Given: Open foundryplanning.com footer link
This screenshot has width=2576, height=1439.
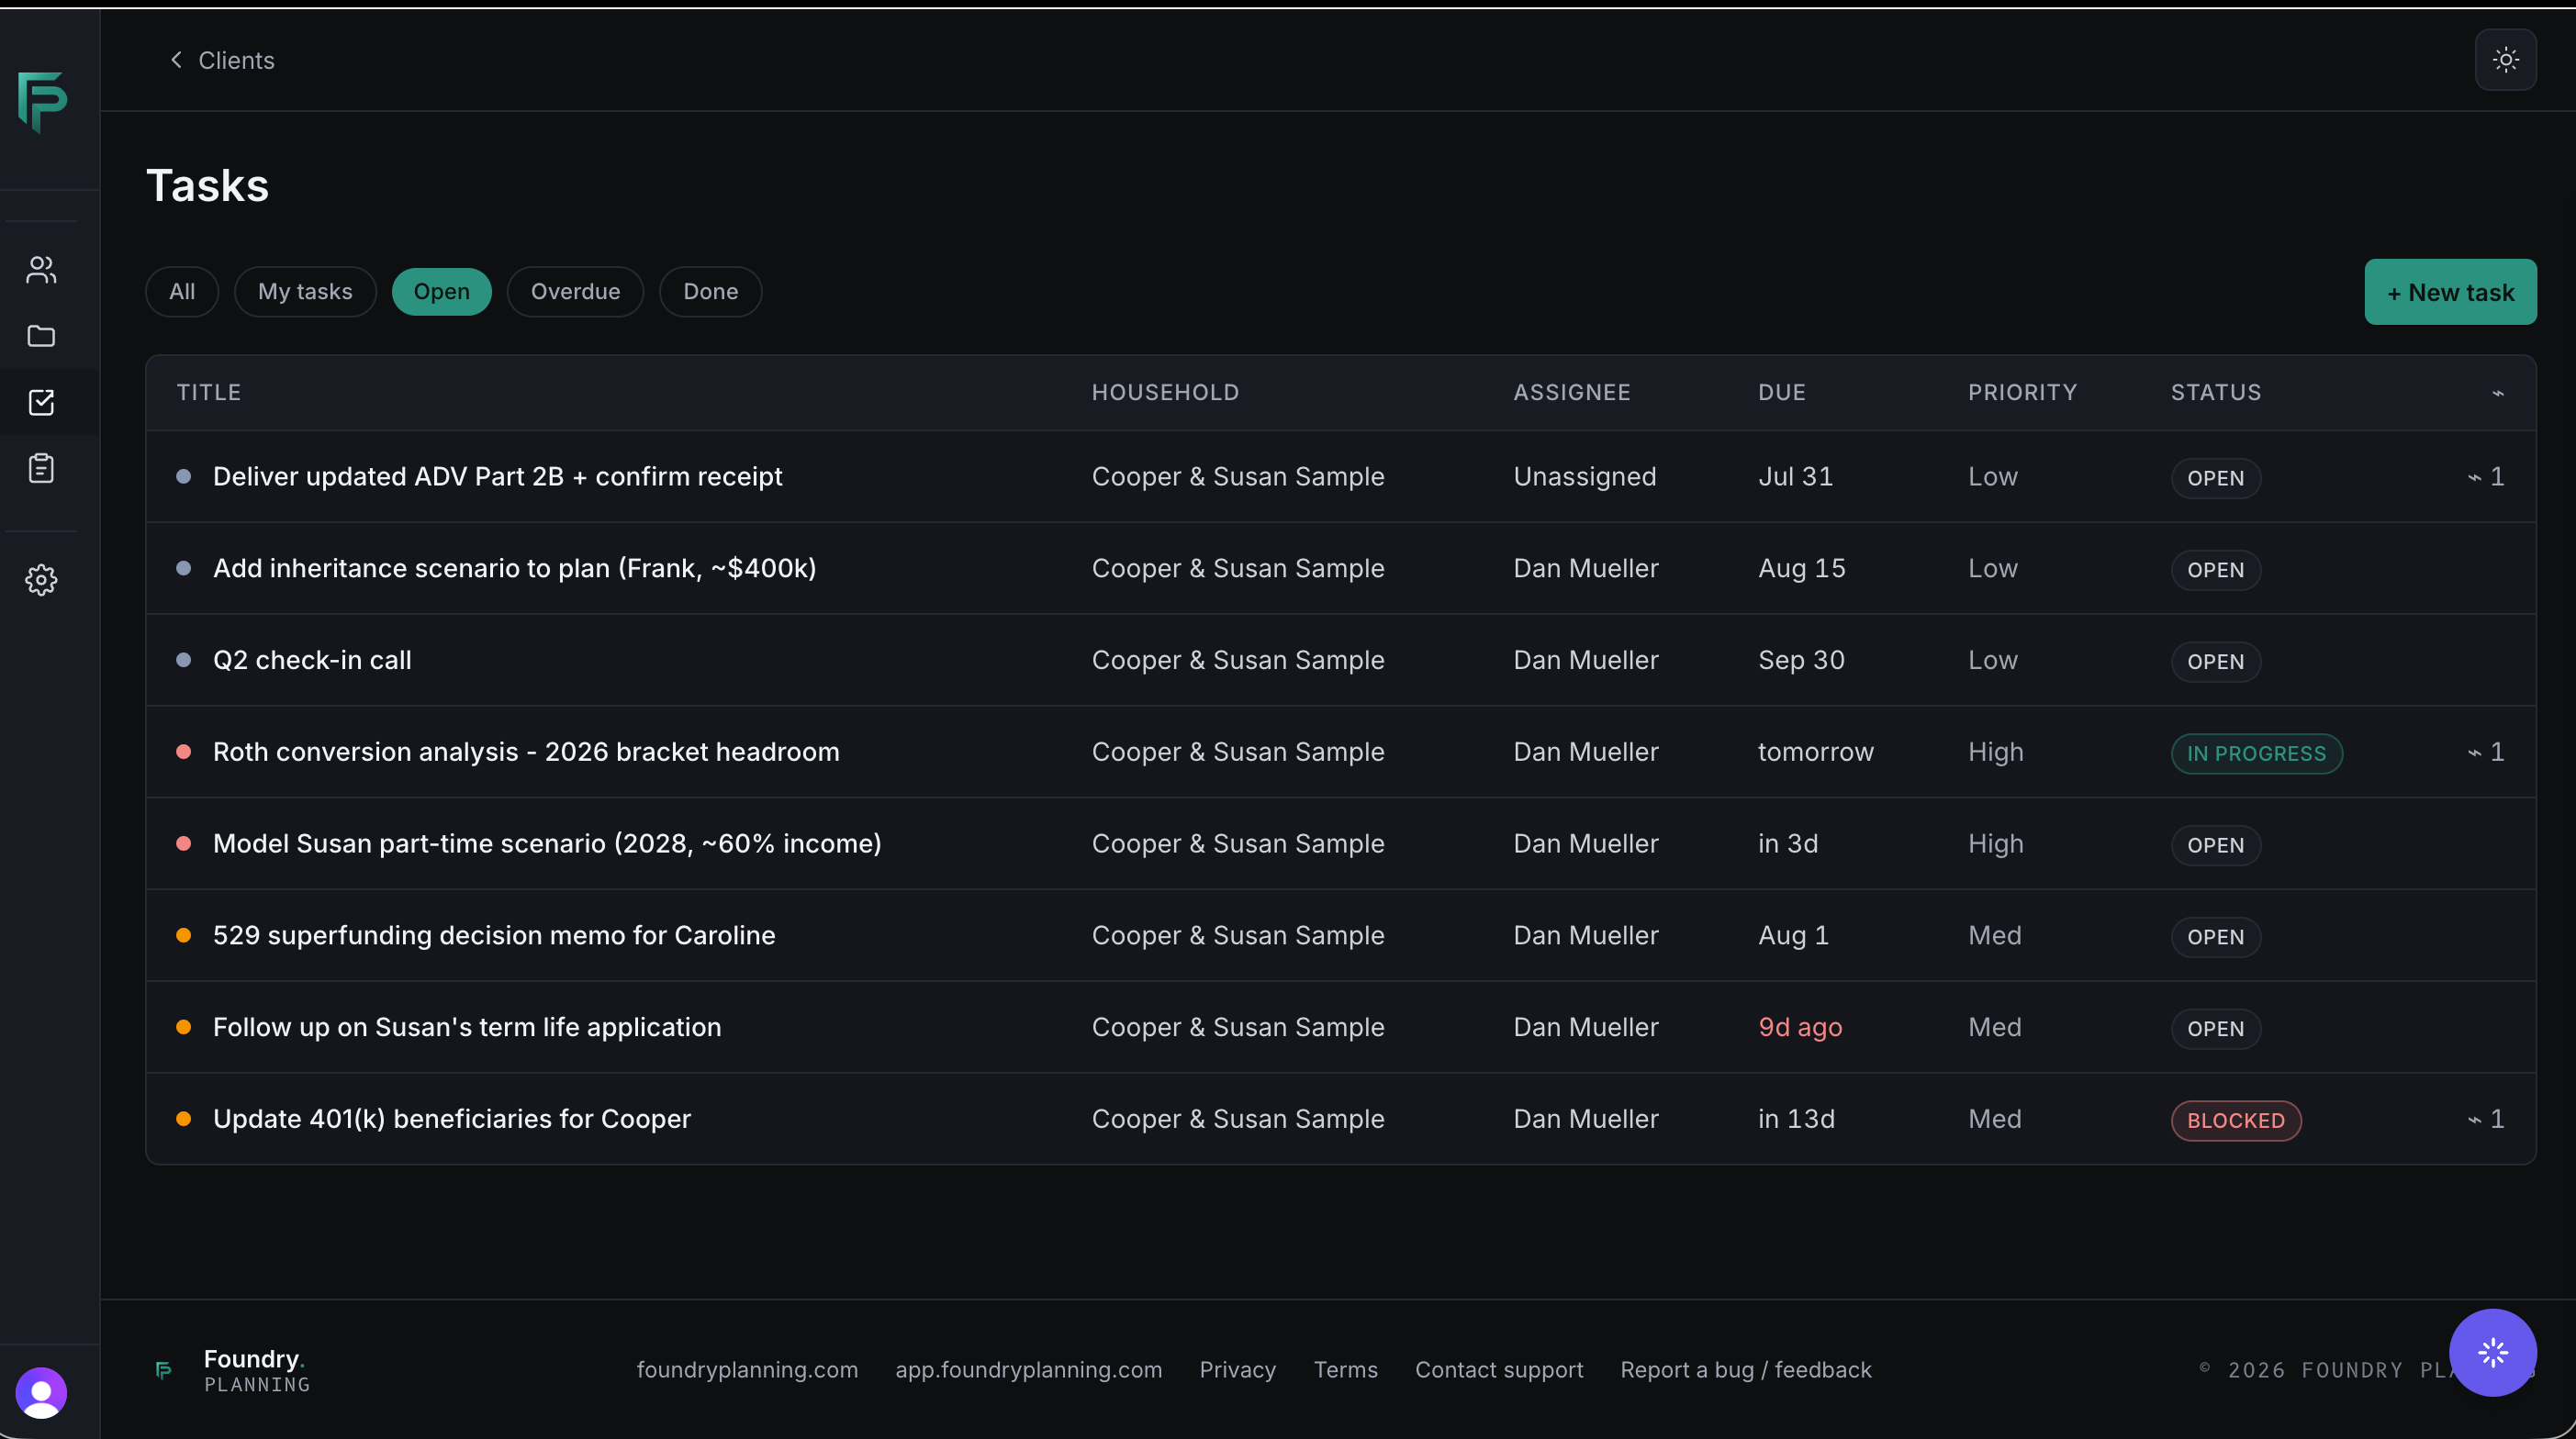Looking at the screenshot, I should coord(747,1370).
